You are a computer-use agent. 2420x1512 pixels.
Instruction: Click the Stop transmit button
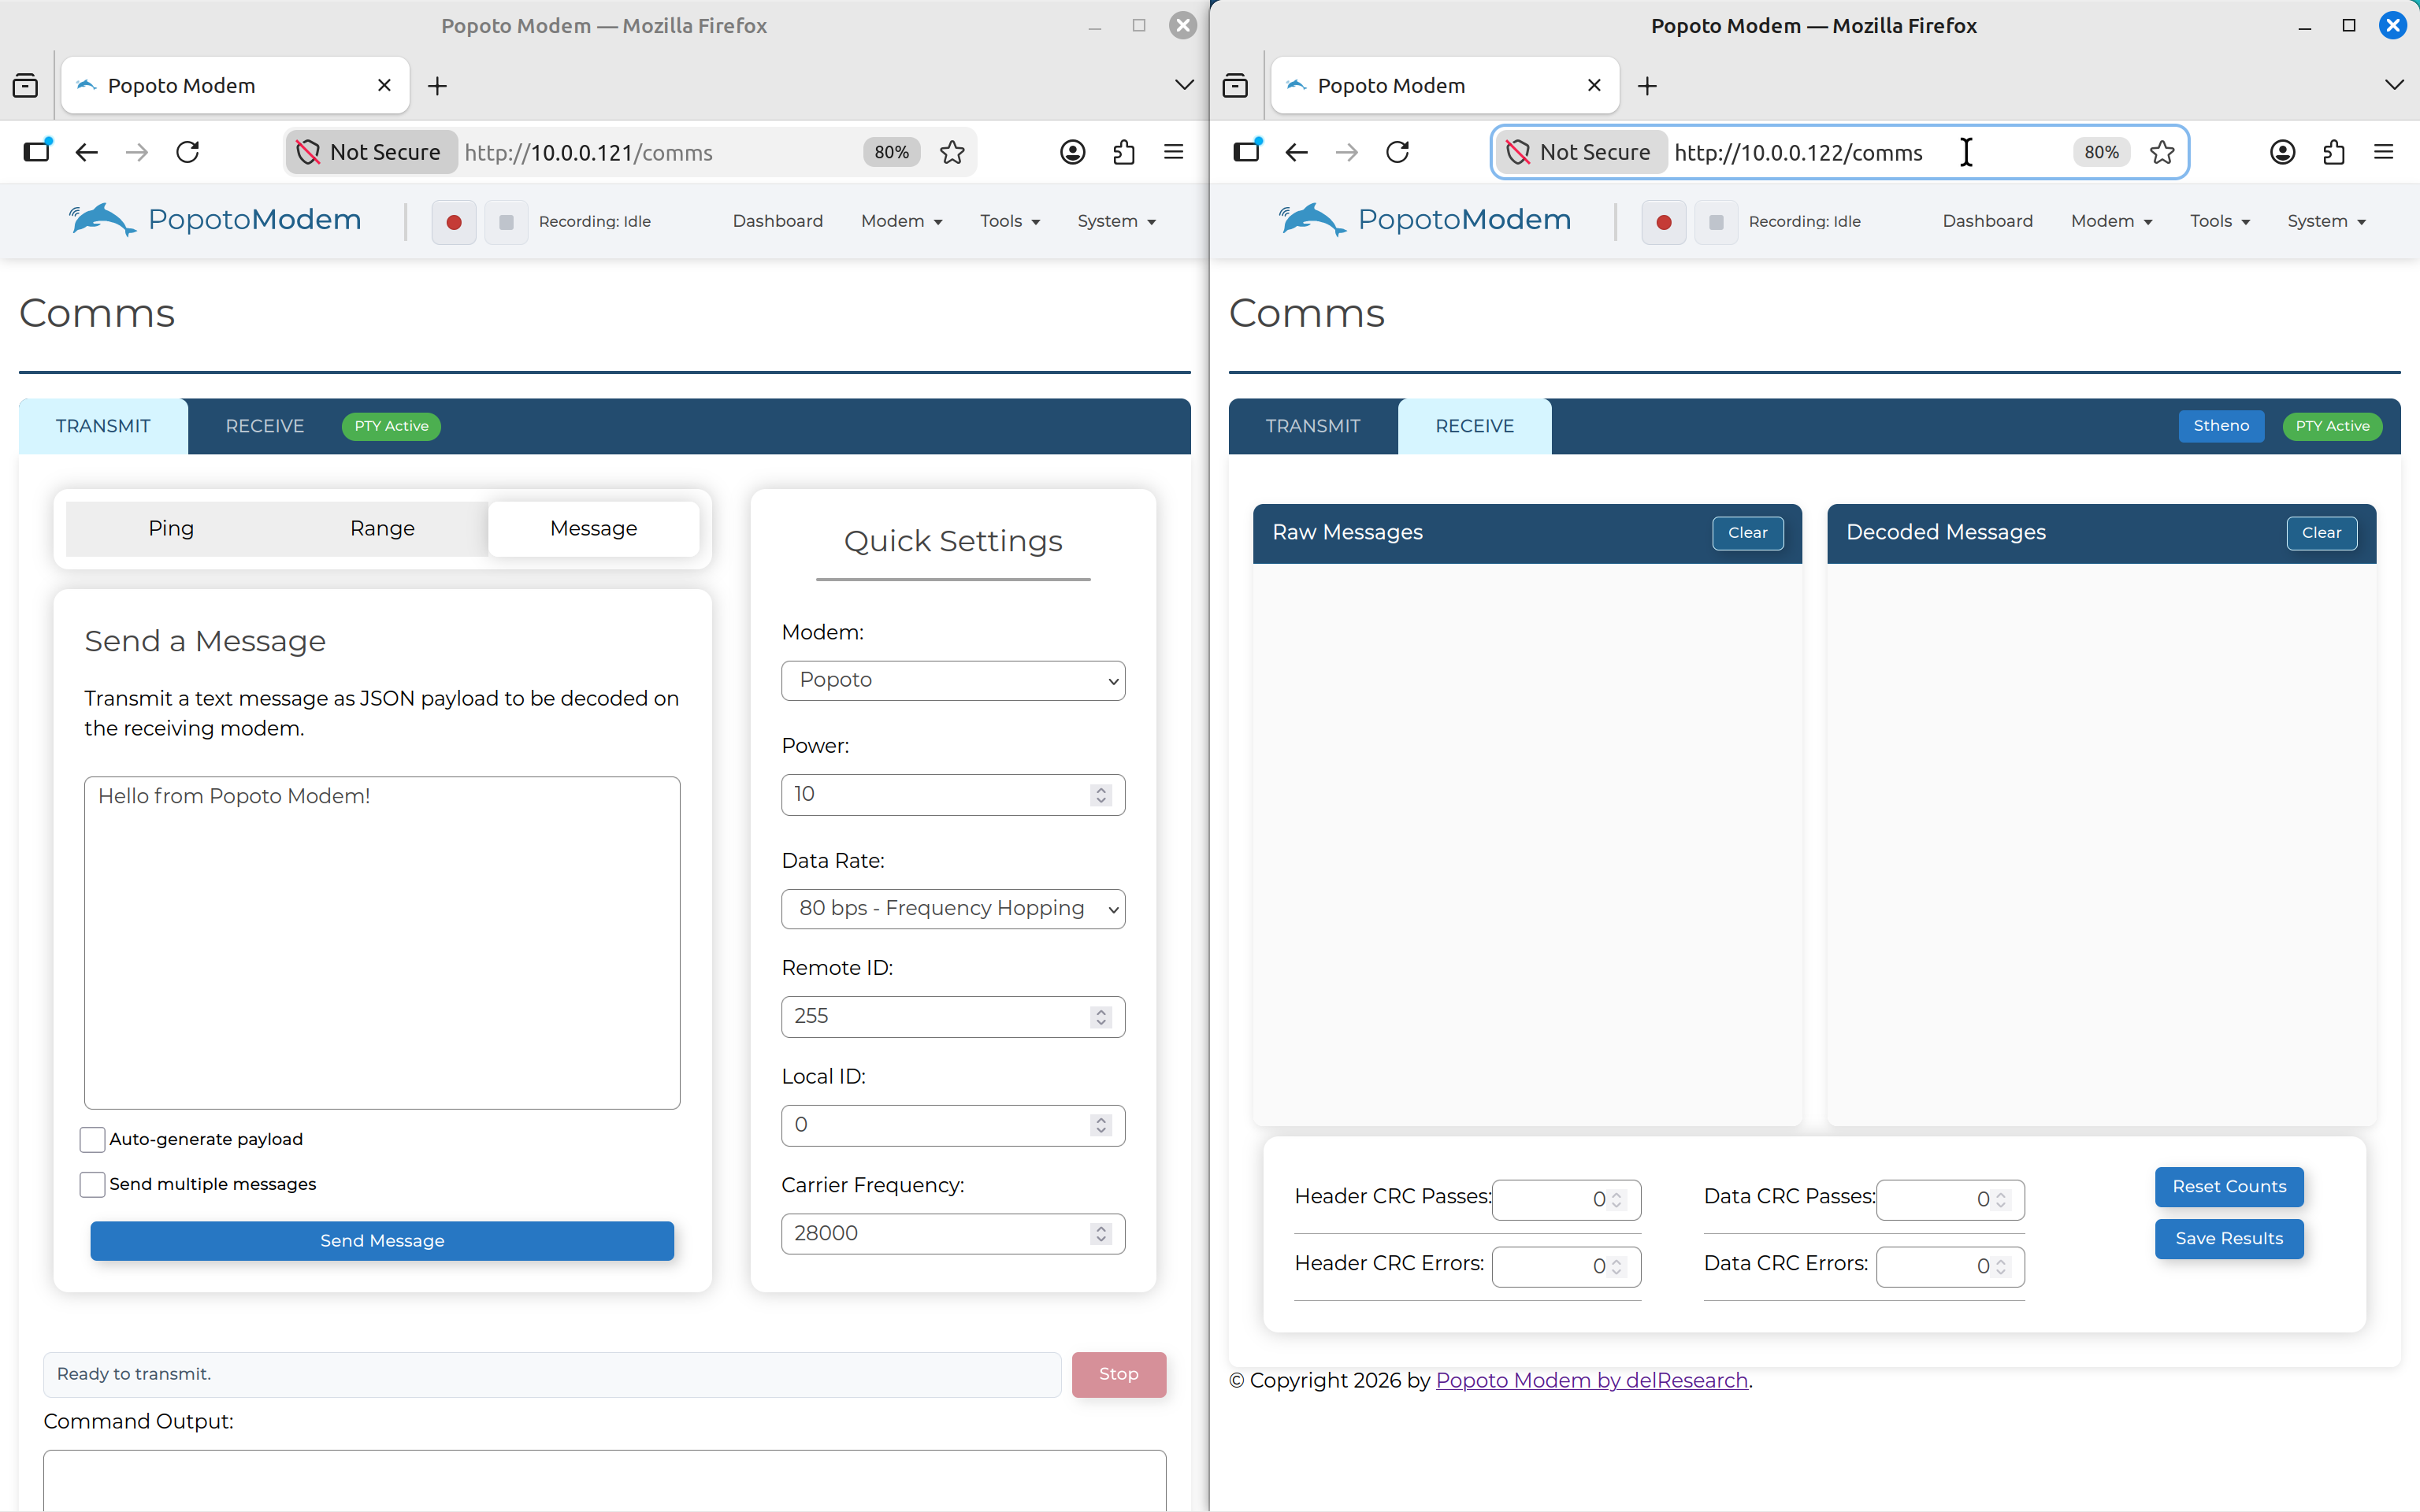pos(1118,1374)
